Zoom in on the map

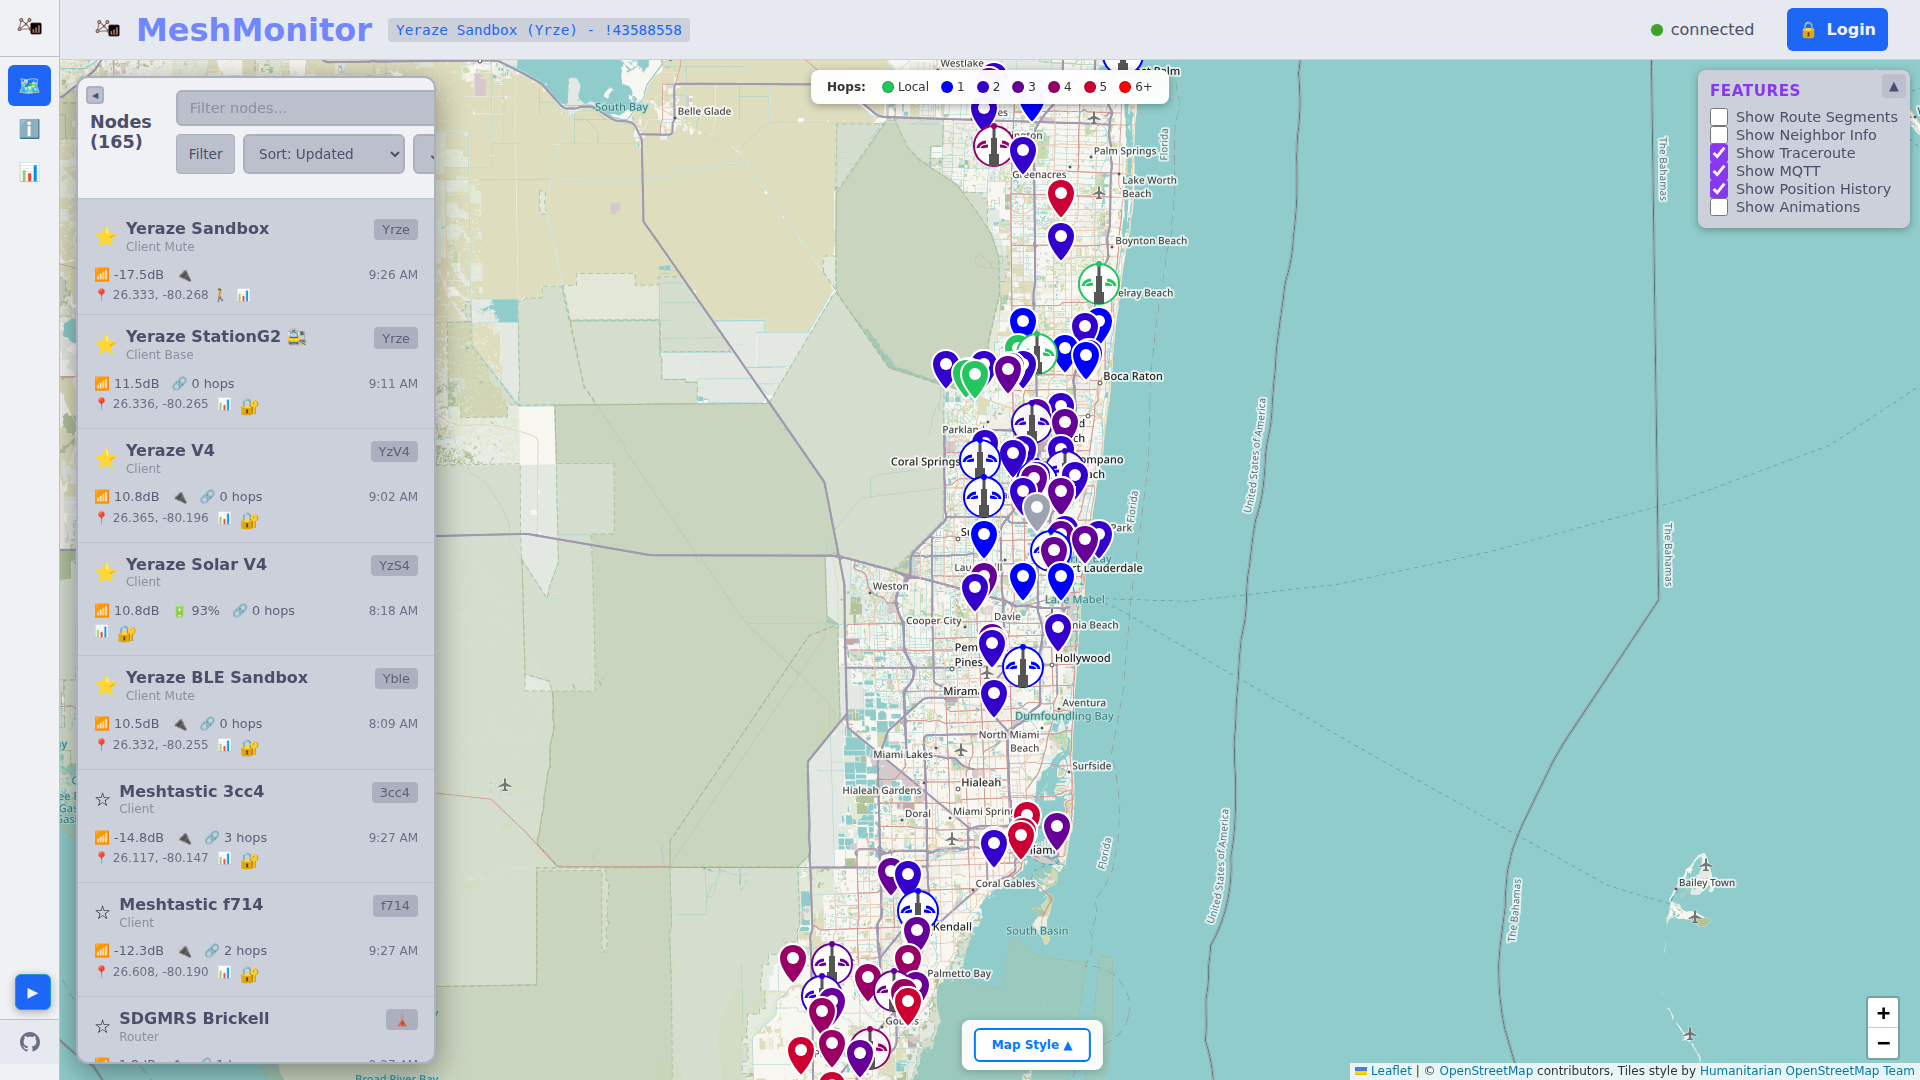pos(1882,1013)
